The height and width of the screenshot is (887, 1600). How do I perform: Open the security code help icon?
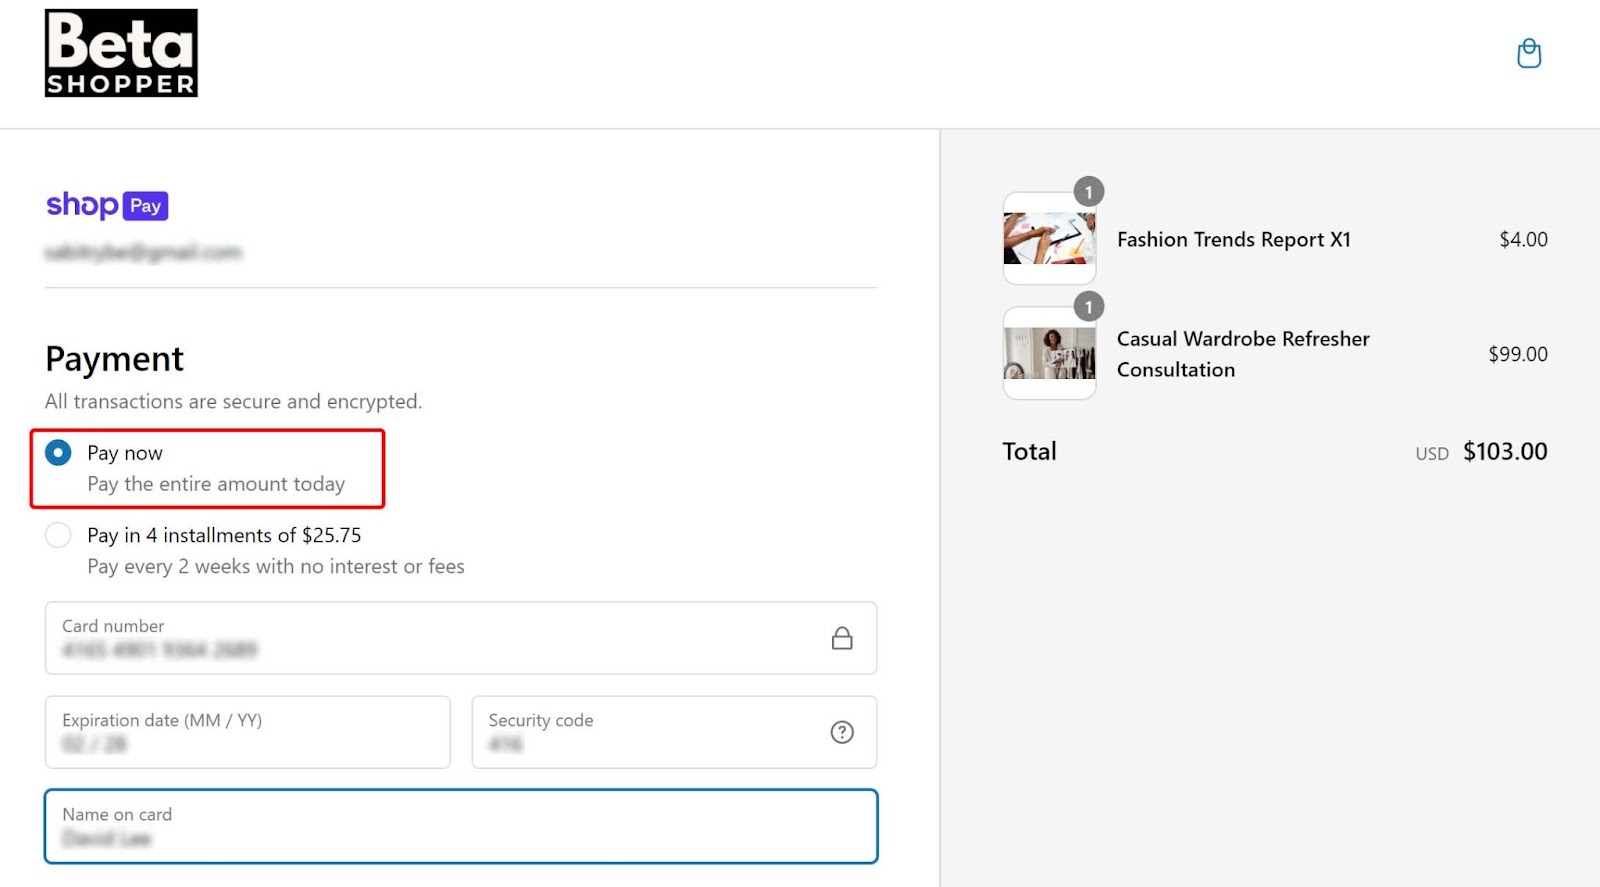(x=842, y=732)
